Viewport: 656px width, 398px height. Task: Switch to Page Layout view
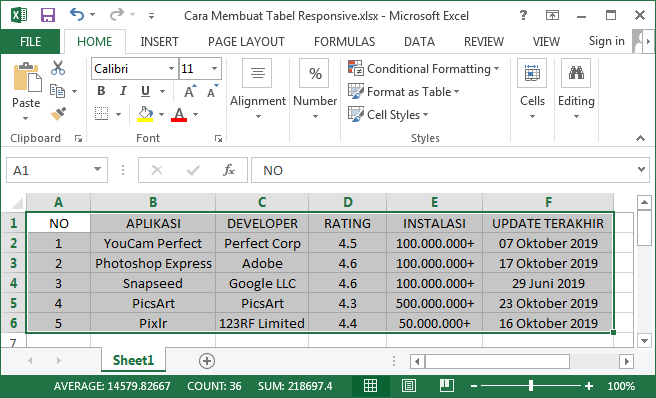pyautogui.click(x=409, y=385)
